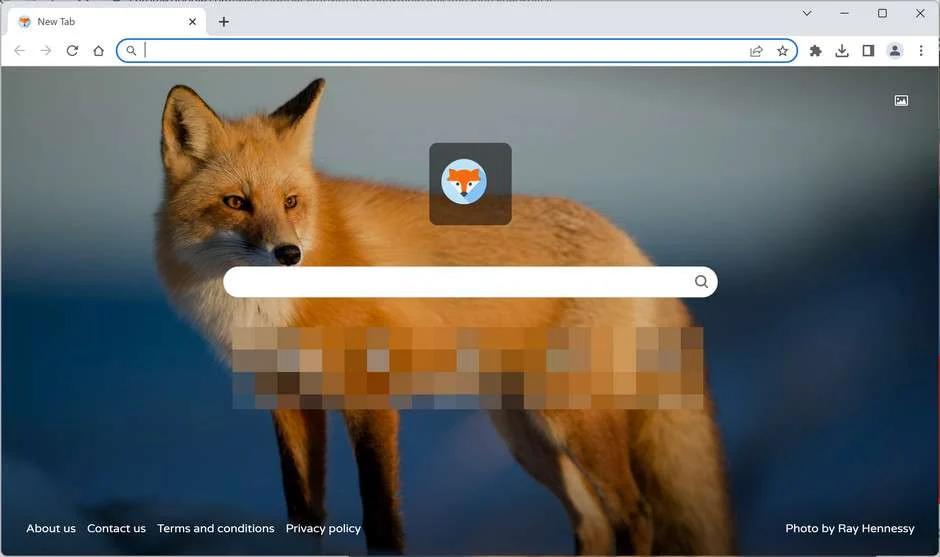The height and width of the screenshot is (557, 940).
Task: Open the Contact us link
Action: click(116, 528)
